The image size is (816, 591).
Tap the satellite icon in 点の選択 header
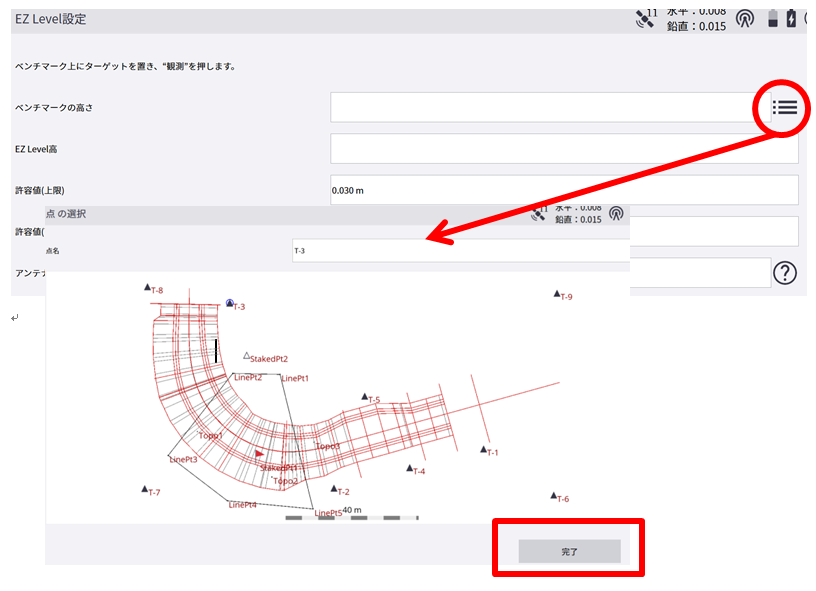pos(540,213)
